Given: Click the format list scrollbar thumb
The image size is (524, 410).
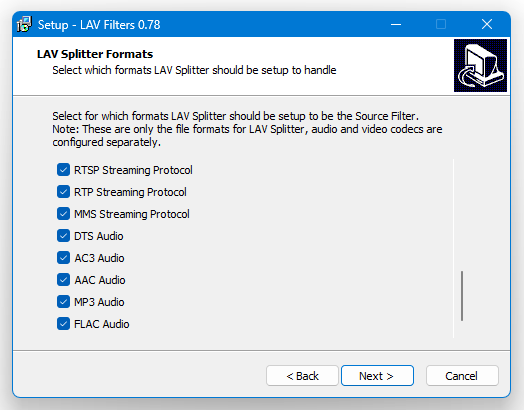Looking at the screenshot, I should [x=462, y=296].
